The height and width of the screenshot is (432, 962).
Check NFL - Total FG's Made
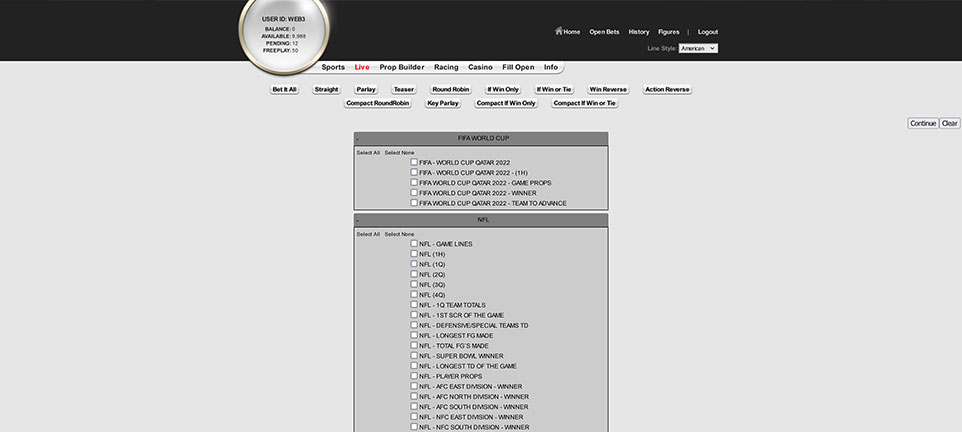pos(414,345)
